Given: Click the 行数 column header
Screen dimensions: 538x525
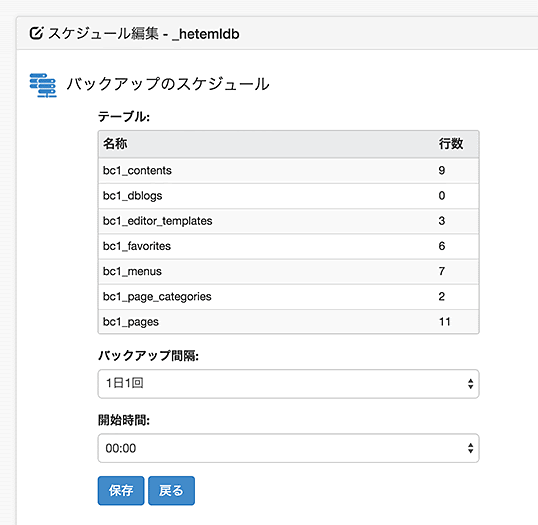Looking at the screenshot, I should (451, 143).
